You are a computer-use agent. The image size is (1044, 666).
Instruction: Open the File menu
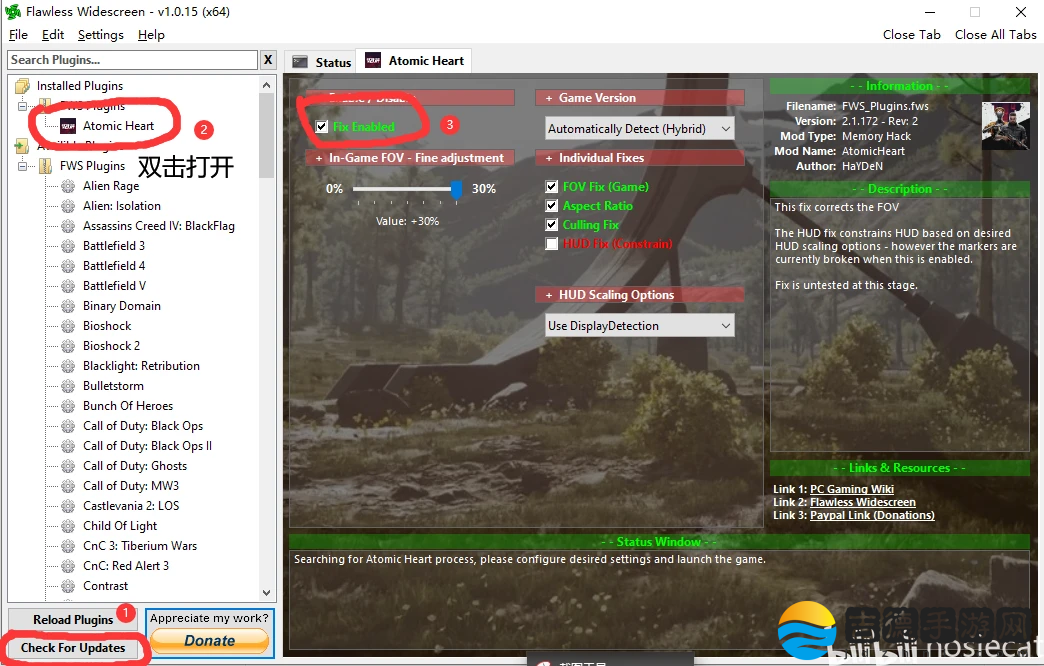click(x=18, y=35)
